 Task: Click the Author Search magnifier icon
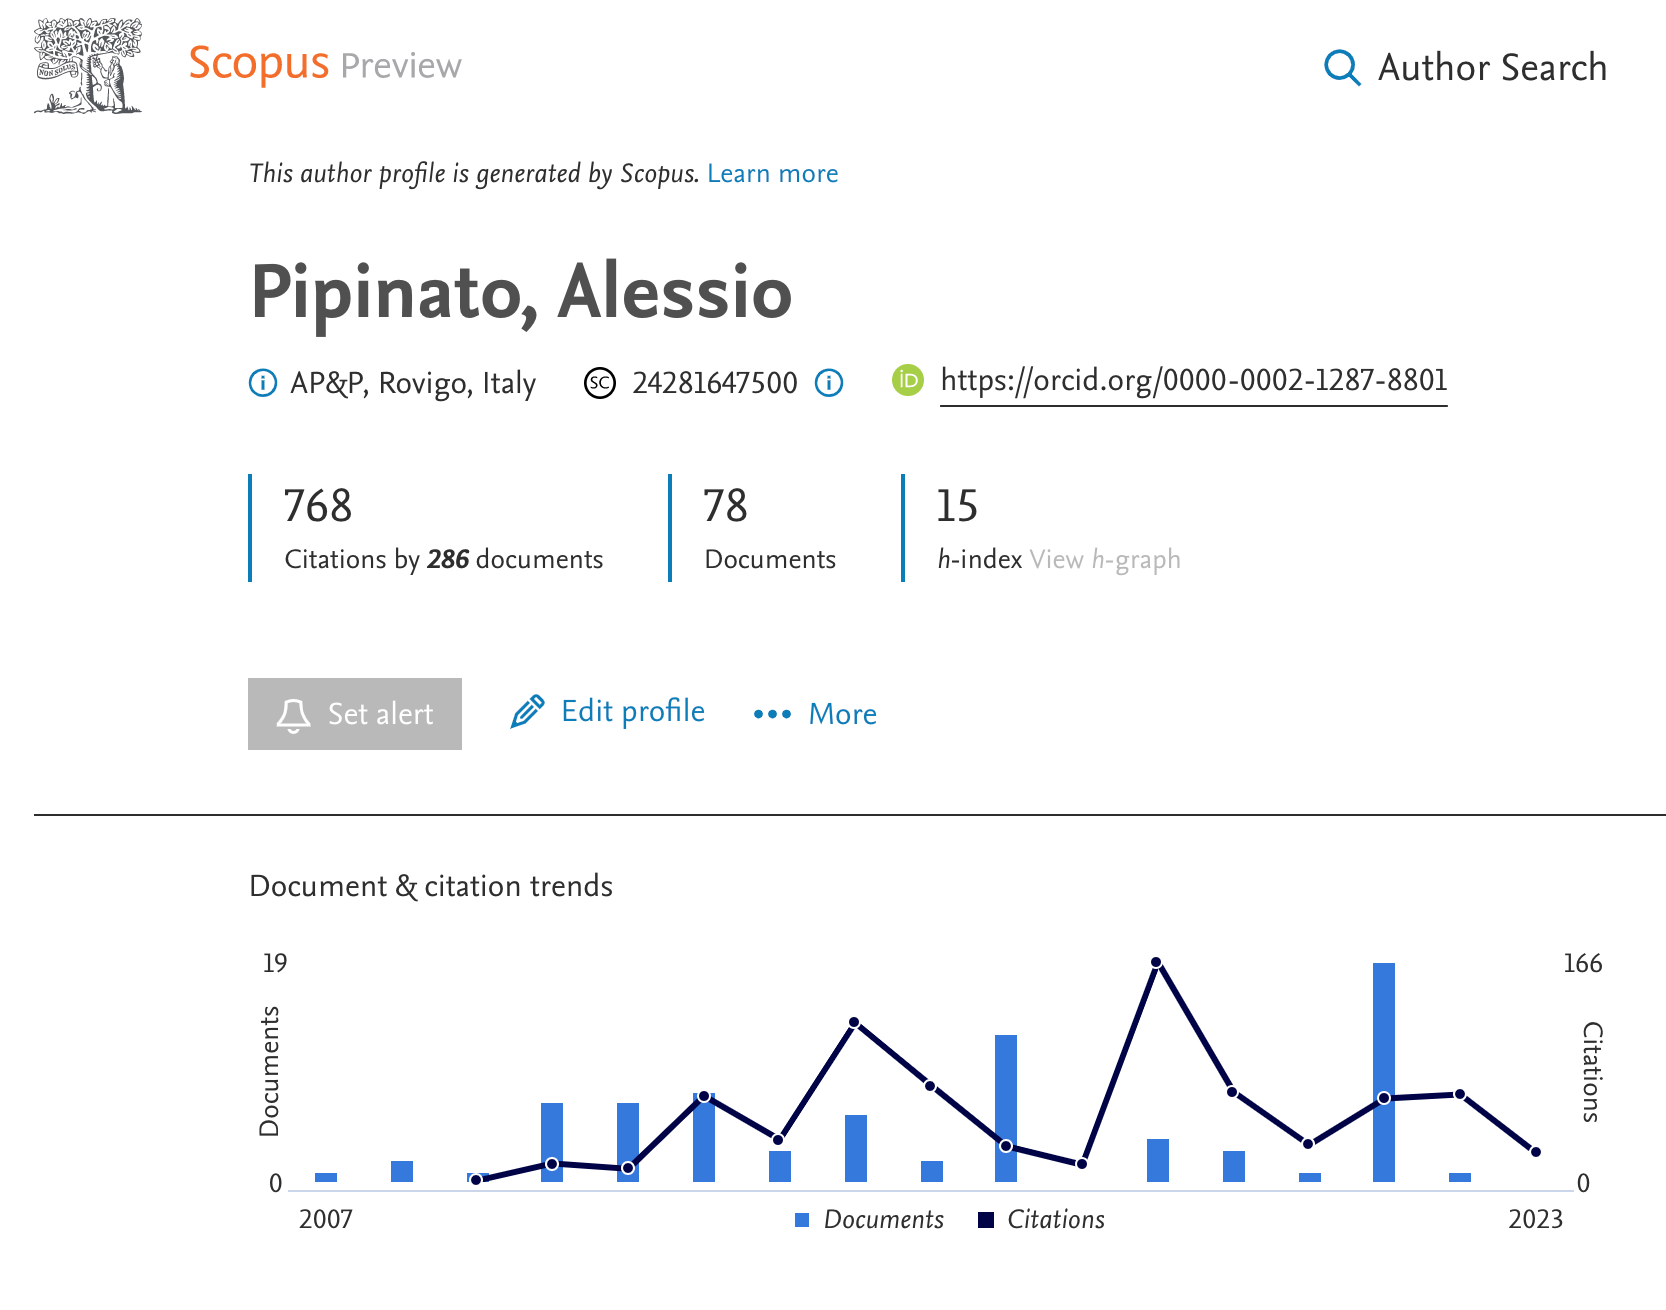tap(1341, 68)
